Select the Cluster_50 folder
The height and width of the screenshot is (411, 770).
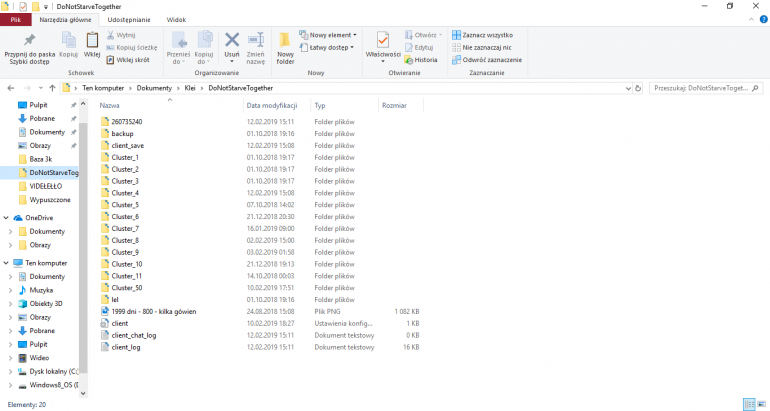(x=127, y=288)
